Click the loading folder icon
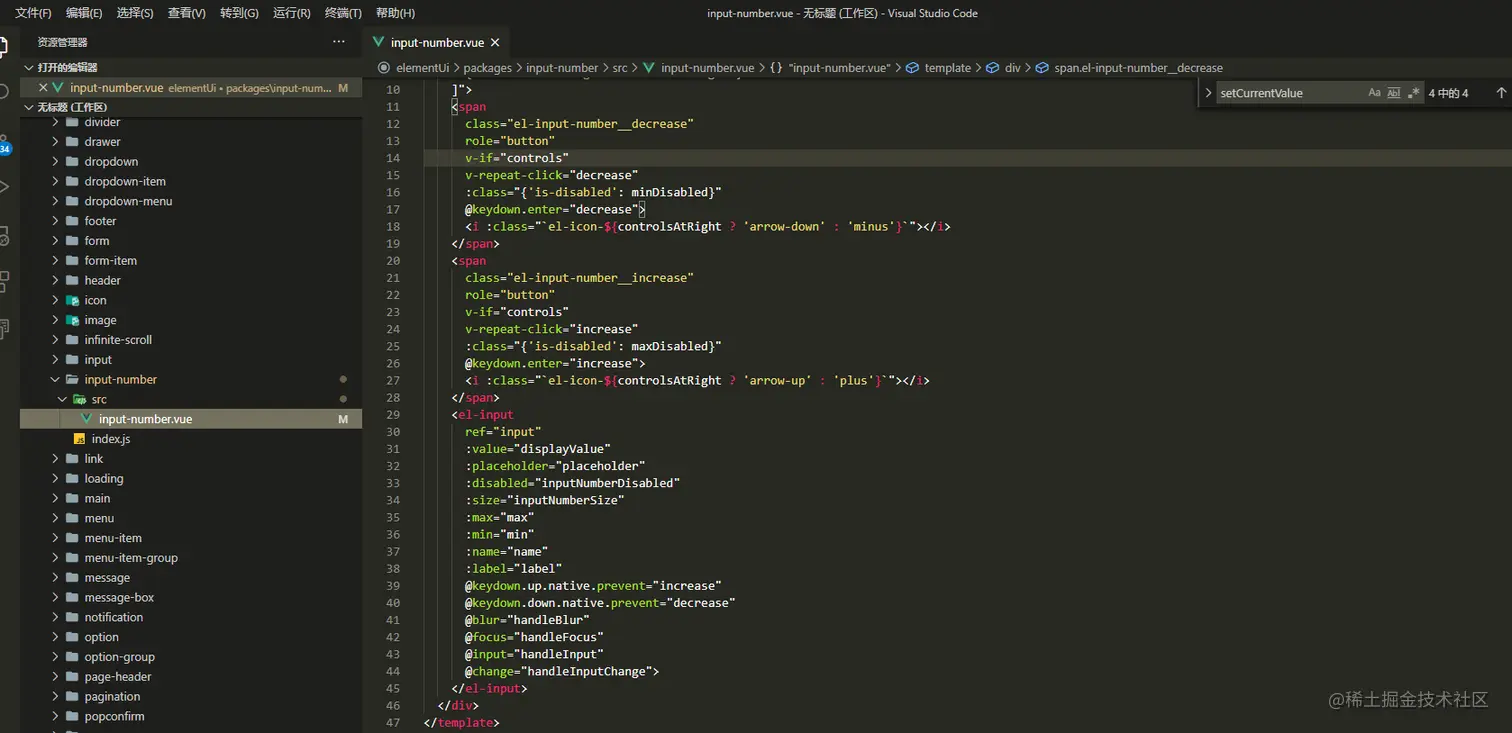Image resolution: width=1512 pixels, height=733 pixels. (72, 479)
